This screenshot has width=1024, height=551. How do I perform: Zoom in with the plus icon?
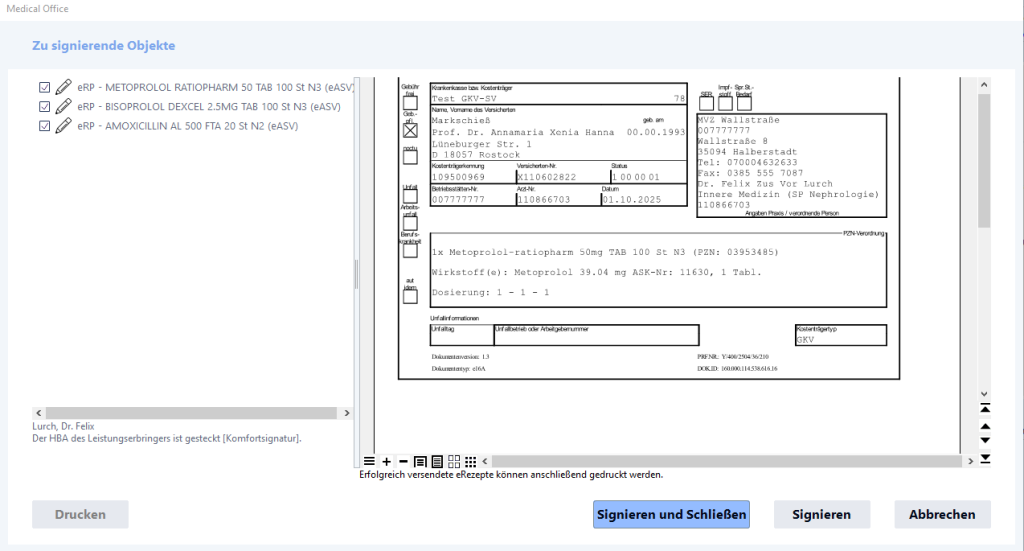(x=387, y=461)
